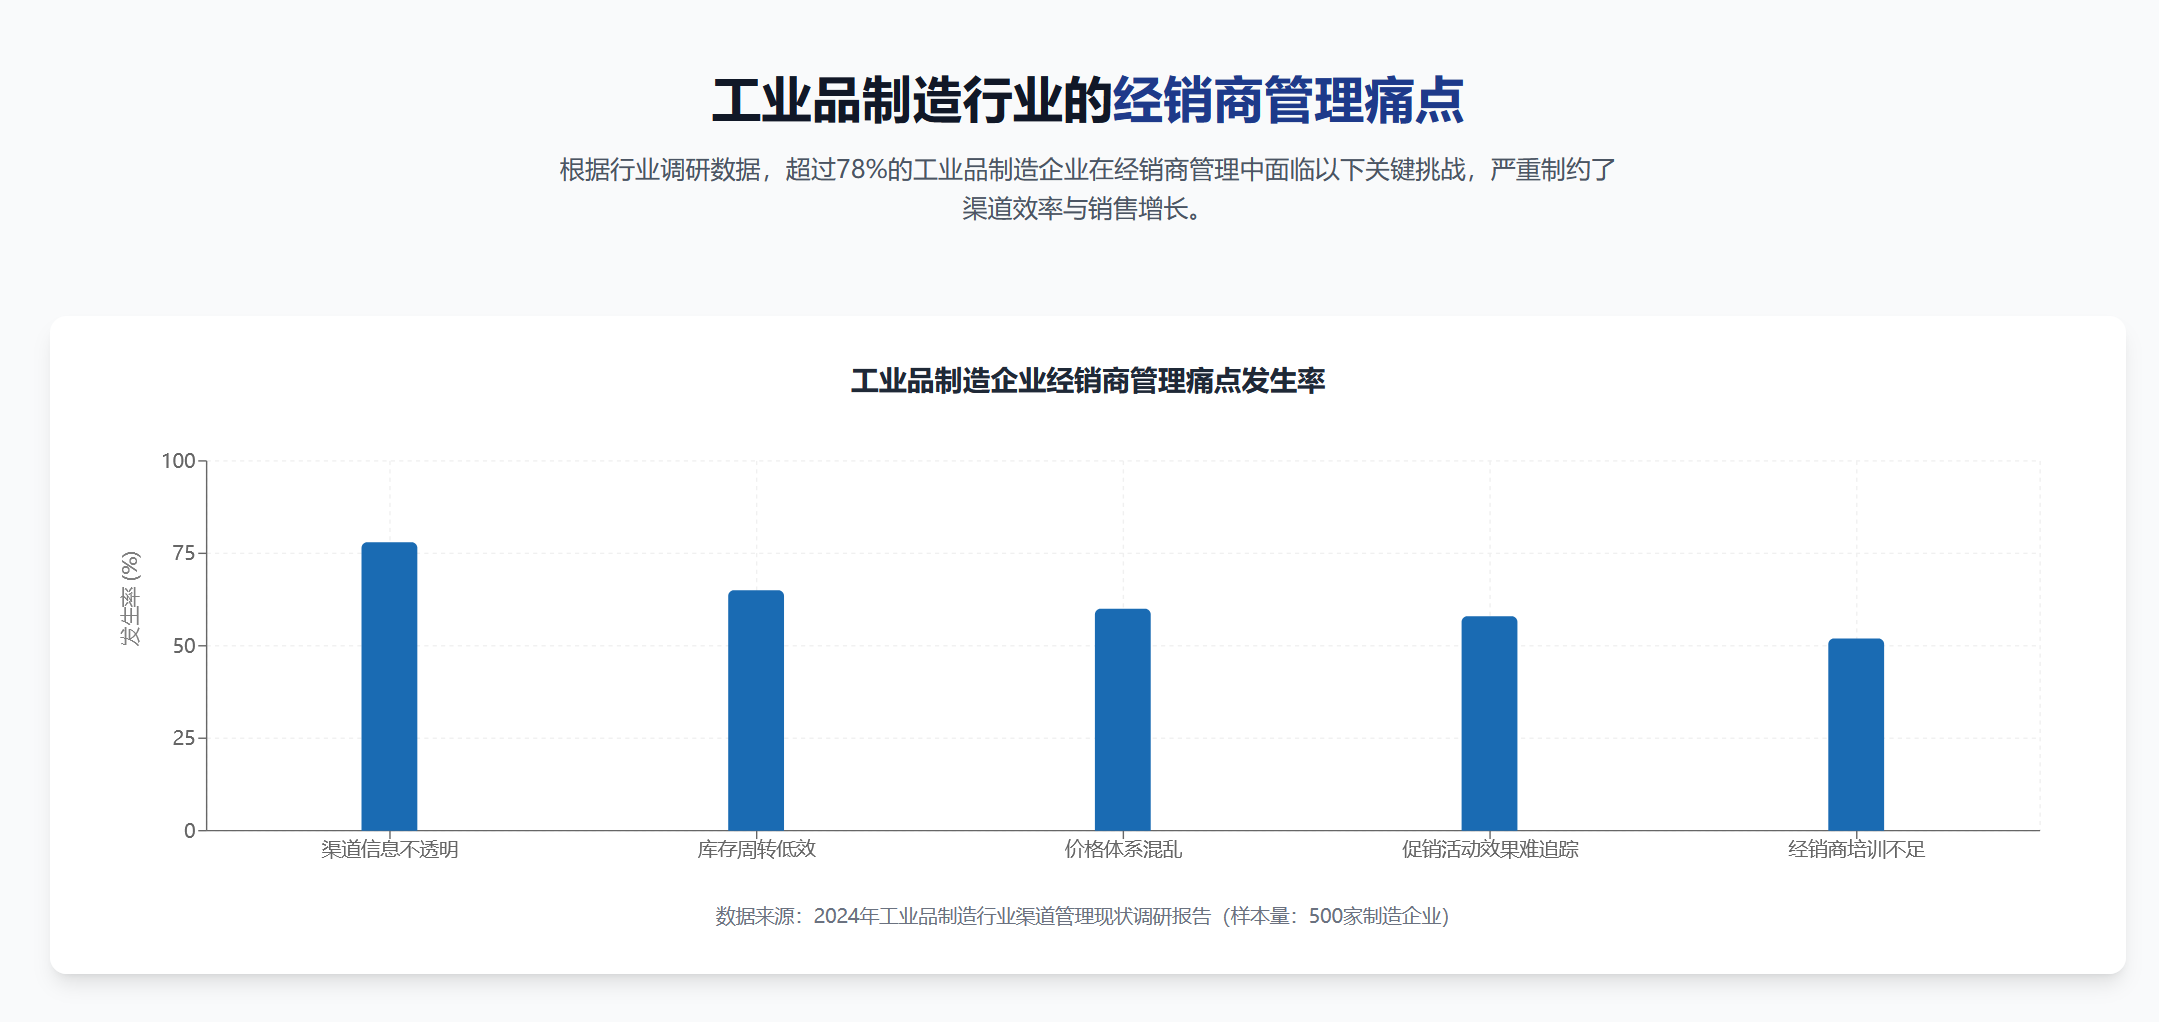Click the 75 tick on the y-axis

(184, 553)
